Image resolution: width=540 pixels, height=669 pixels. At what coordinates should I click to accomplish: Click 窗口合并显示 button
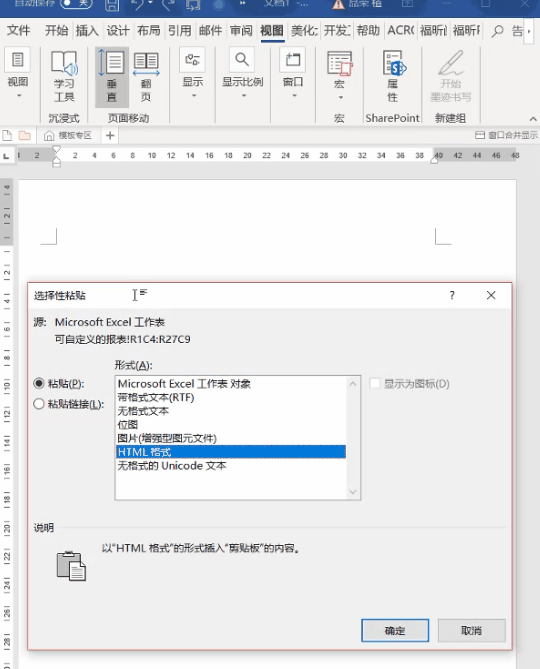[x=506, y=135]
